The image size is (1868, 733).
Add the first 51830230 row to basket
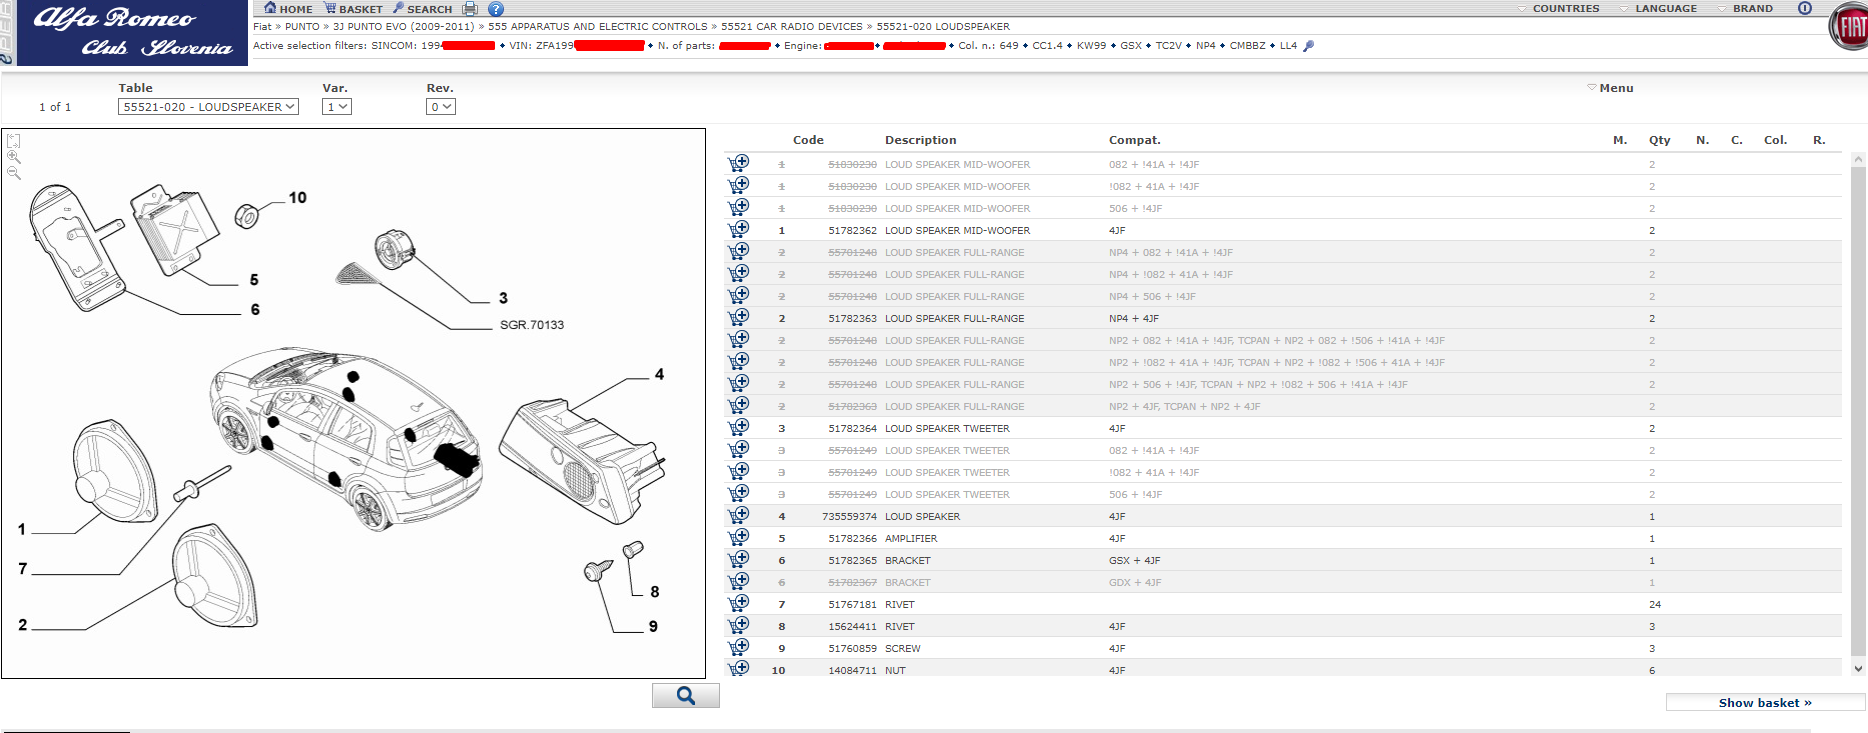tap(739, 163)
